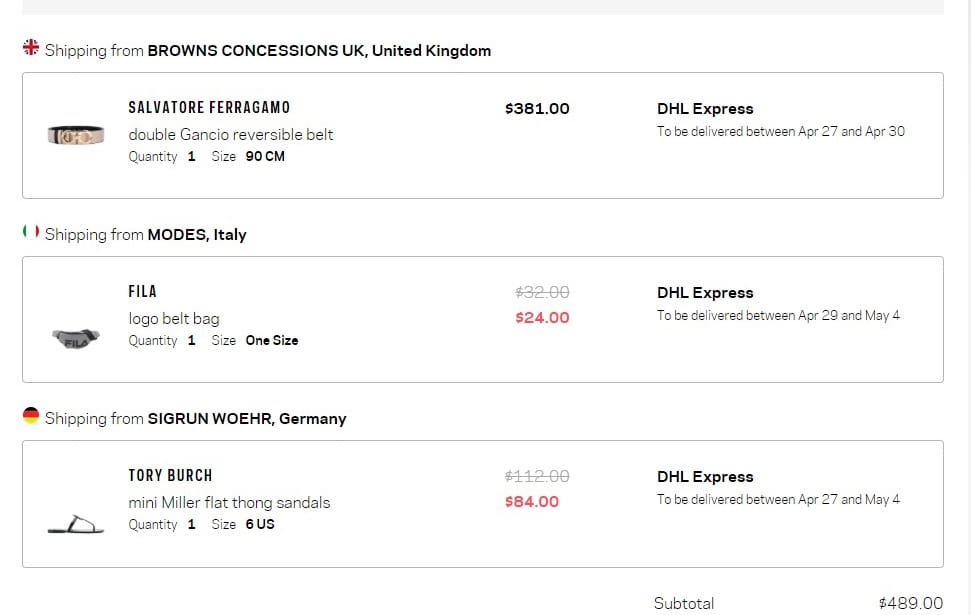The image size is (971, 615).
Task: Click the $24.00 sale price
Action: point(542,317)
